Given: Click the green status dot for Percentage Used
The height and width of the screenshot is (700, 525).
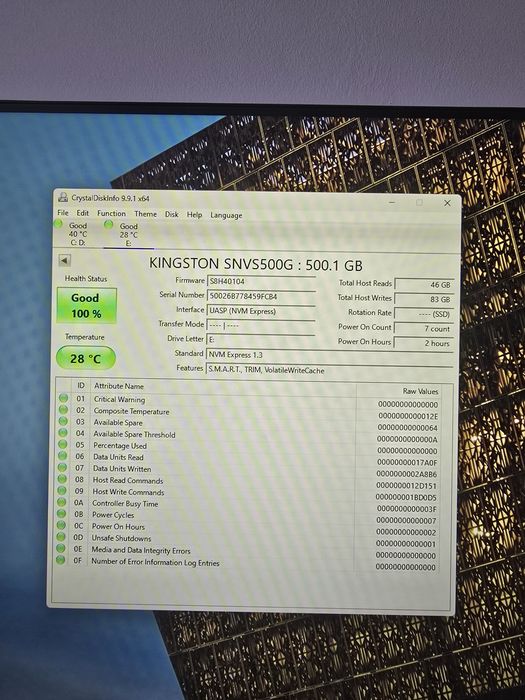Looking at the screenshot, I should point(62,444).
